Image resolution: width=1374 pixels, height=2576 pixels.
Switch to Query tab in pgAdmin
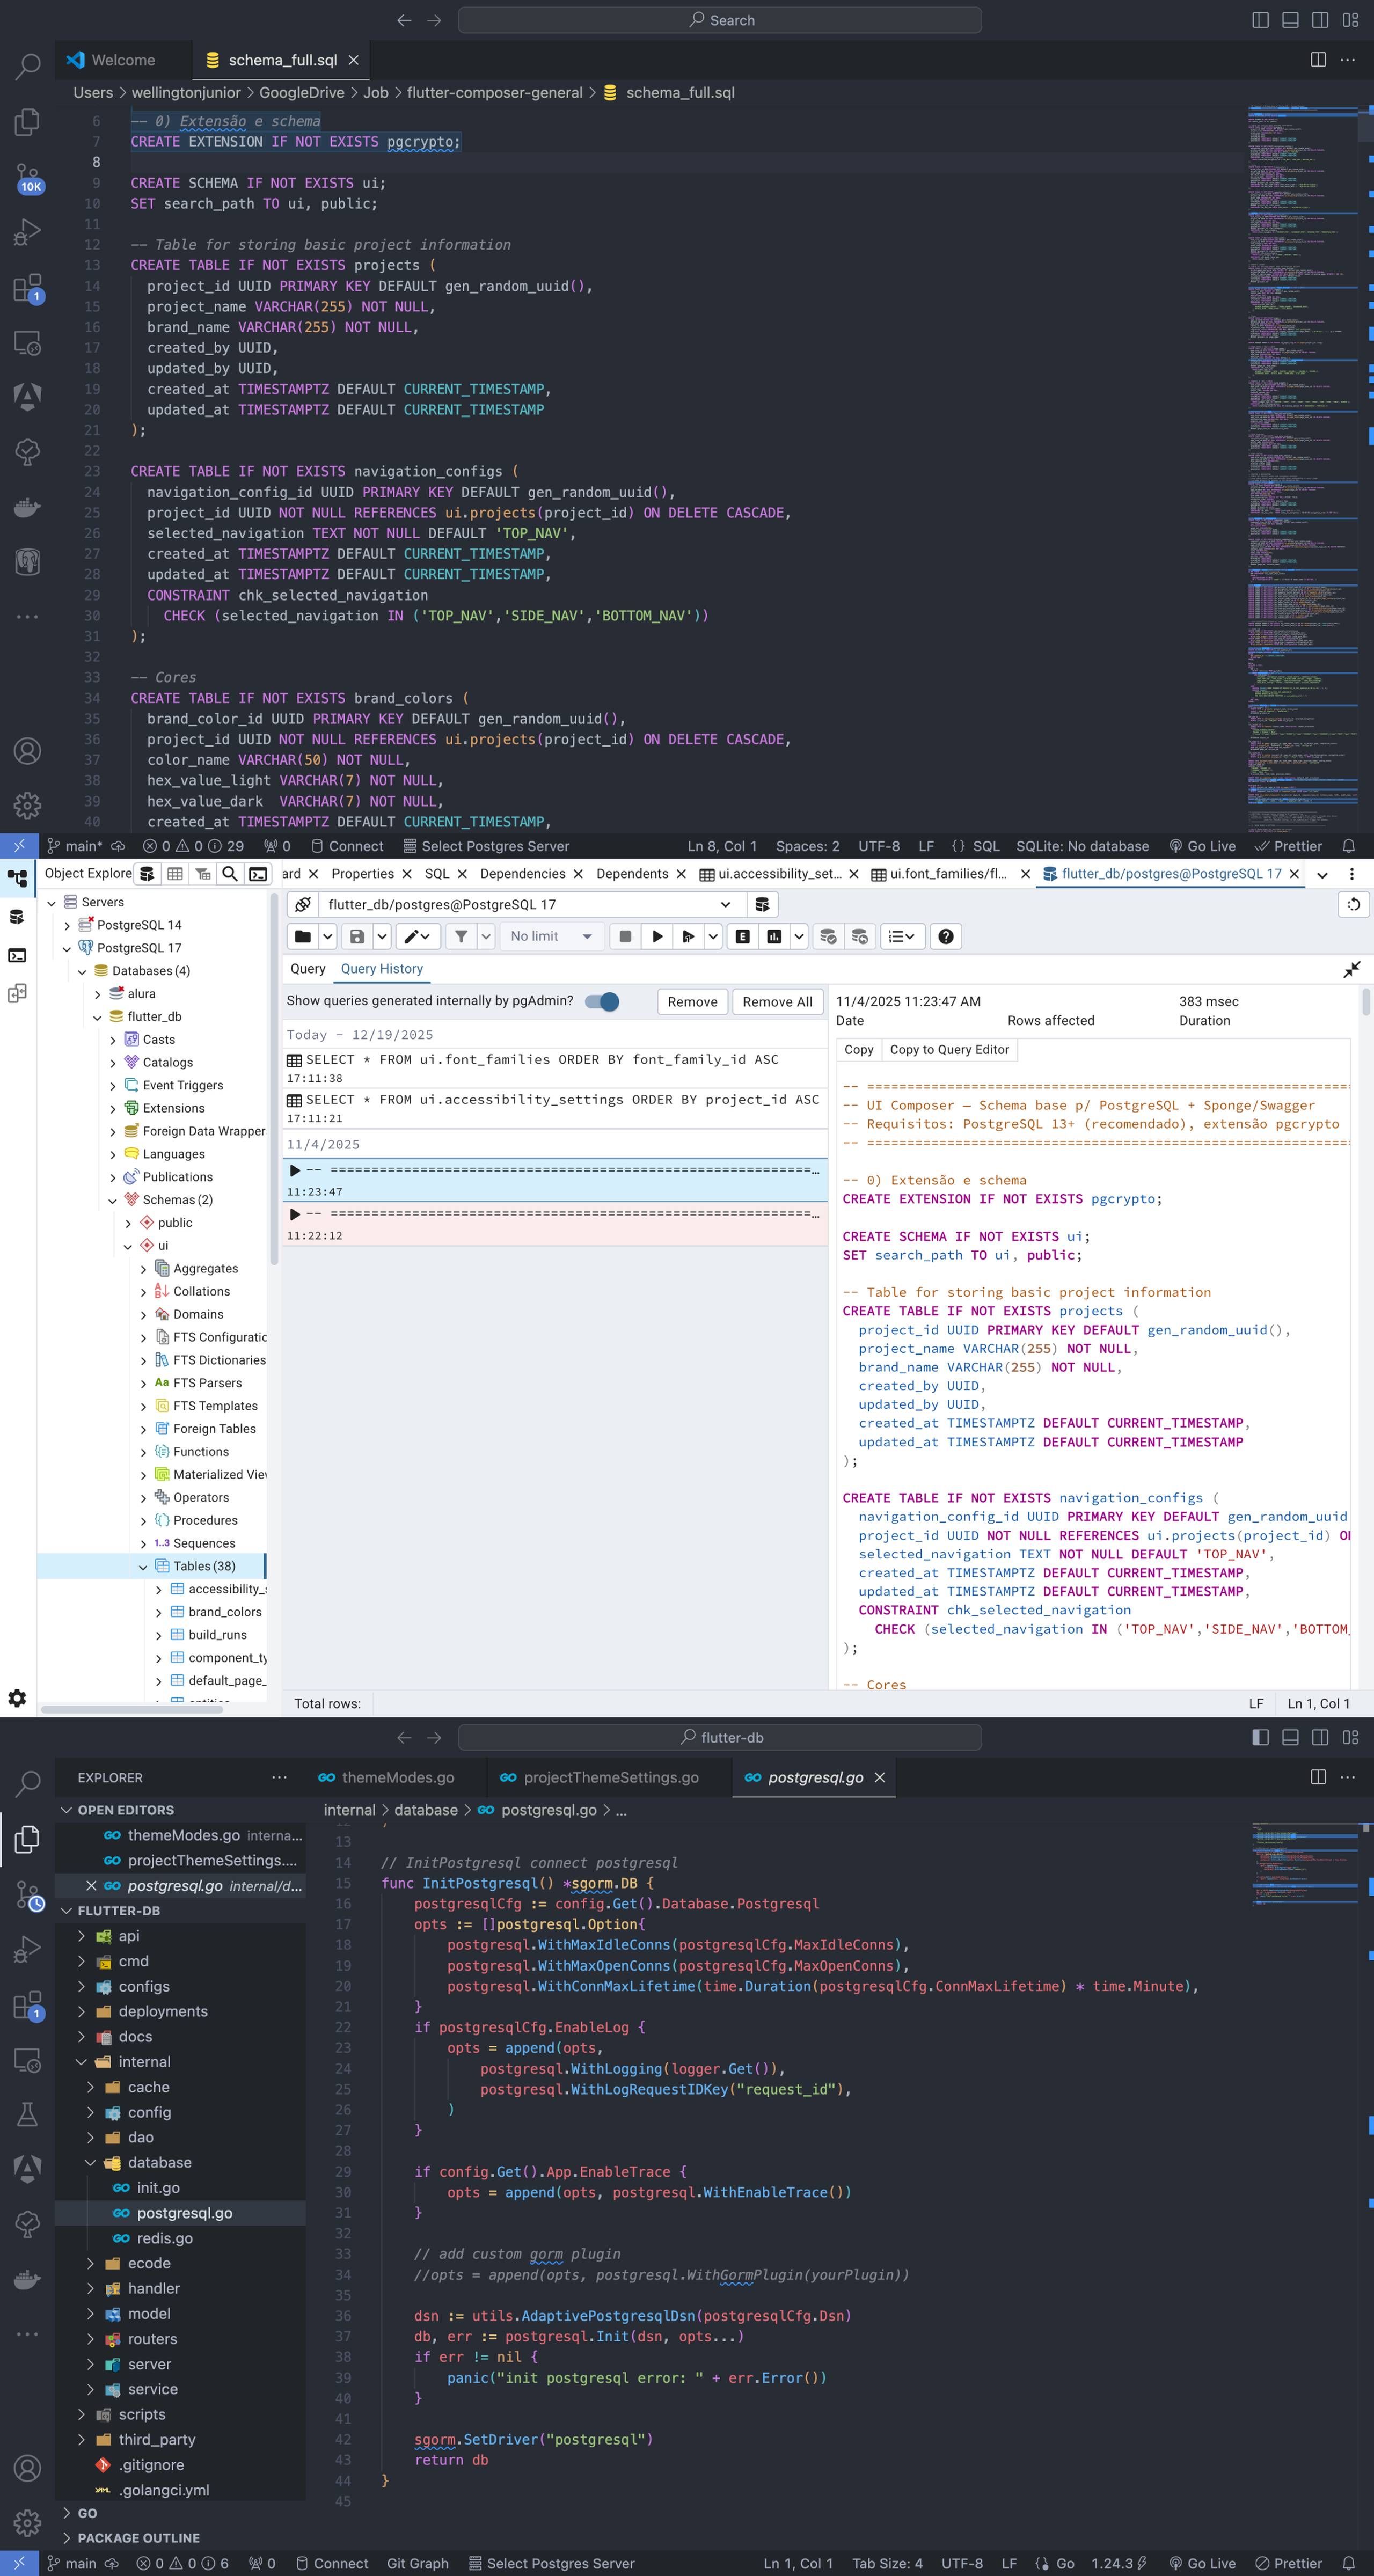point(308,968)
